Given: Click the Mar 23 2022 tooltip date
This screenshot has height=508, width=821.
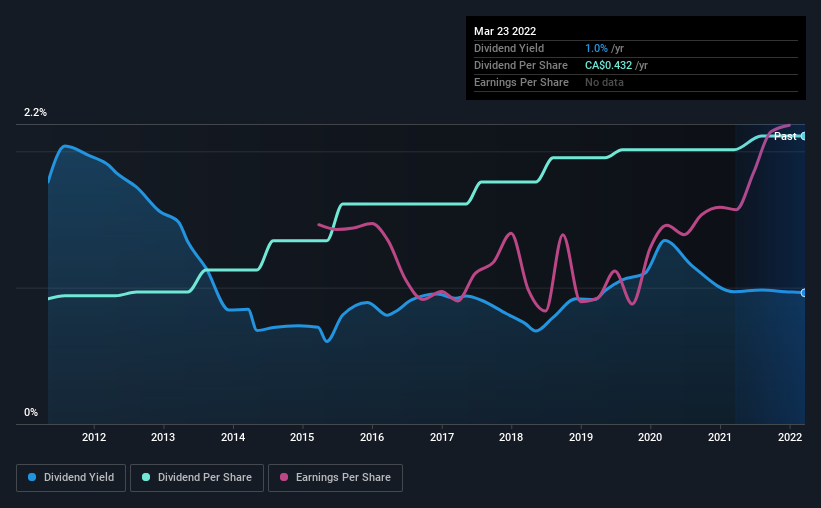Looking at the screenshot, I should point(505,31).
